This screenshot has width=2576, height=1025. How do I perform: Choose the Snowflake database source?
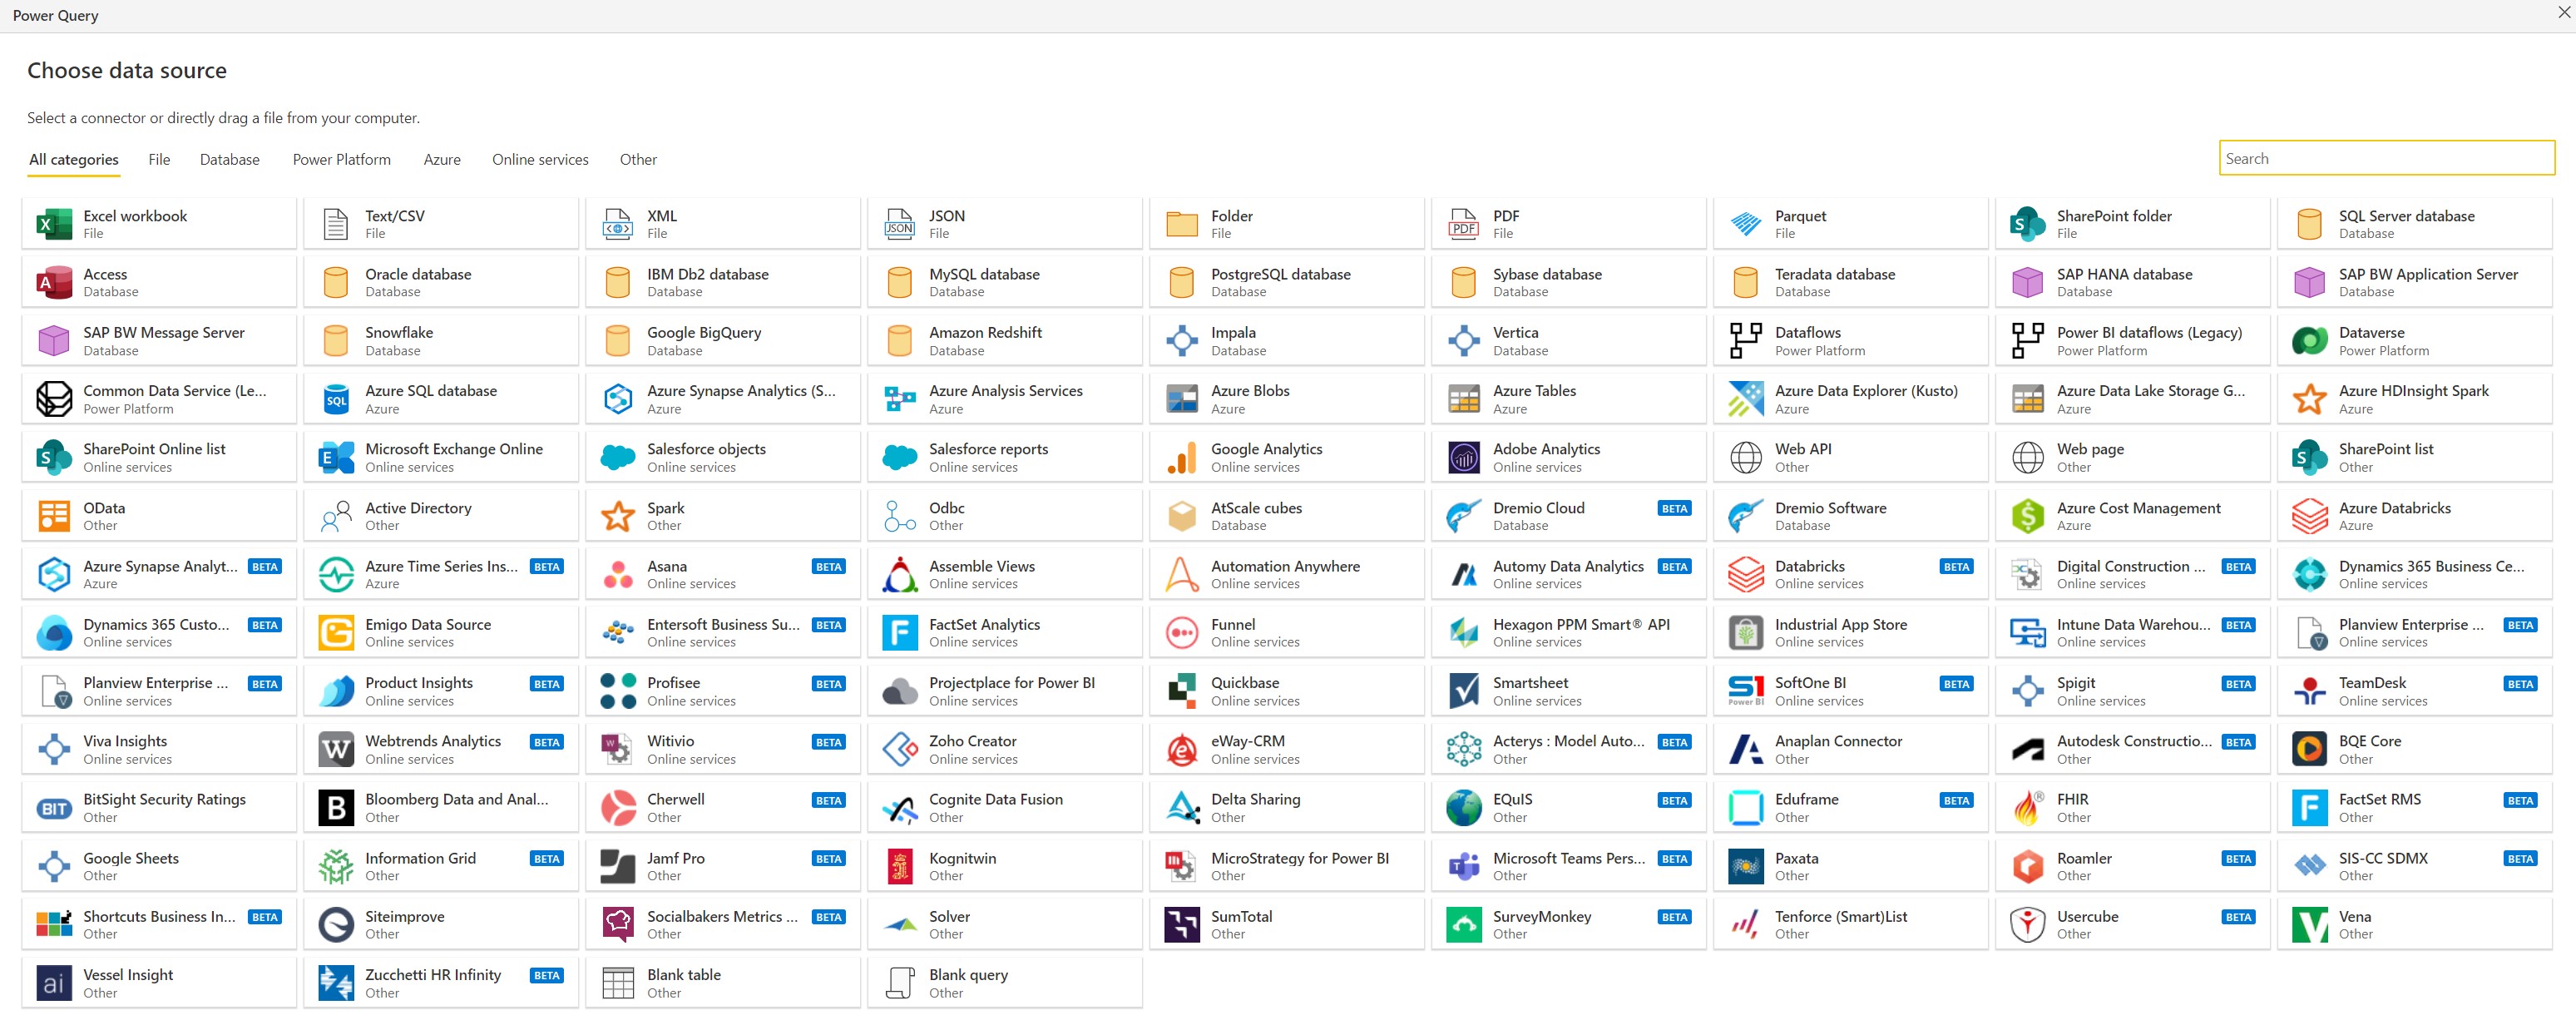pyautogui.click(x=441, y=339)
